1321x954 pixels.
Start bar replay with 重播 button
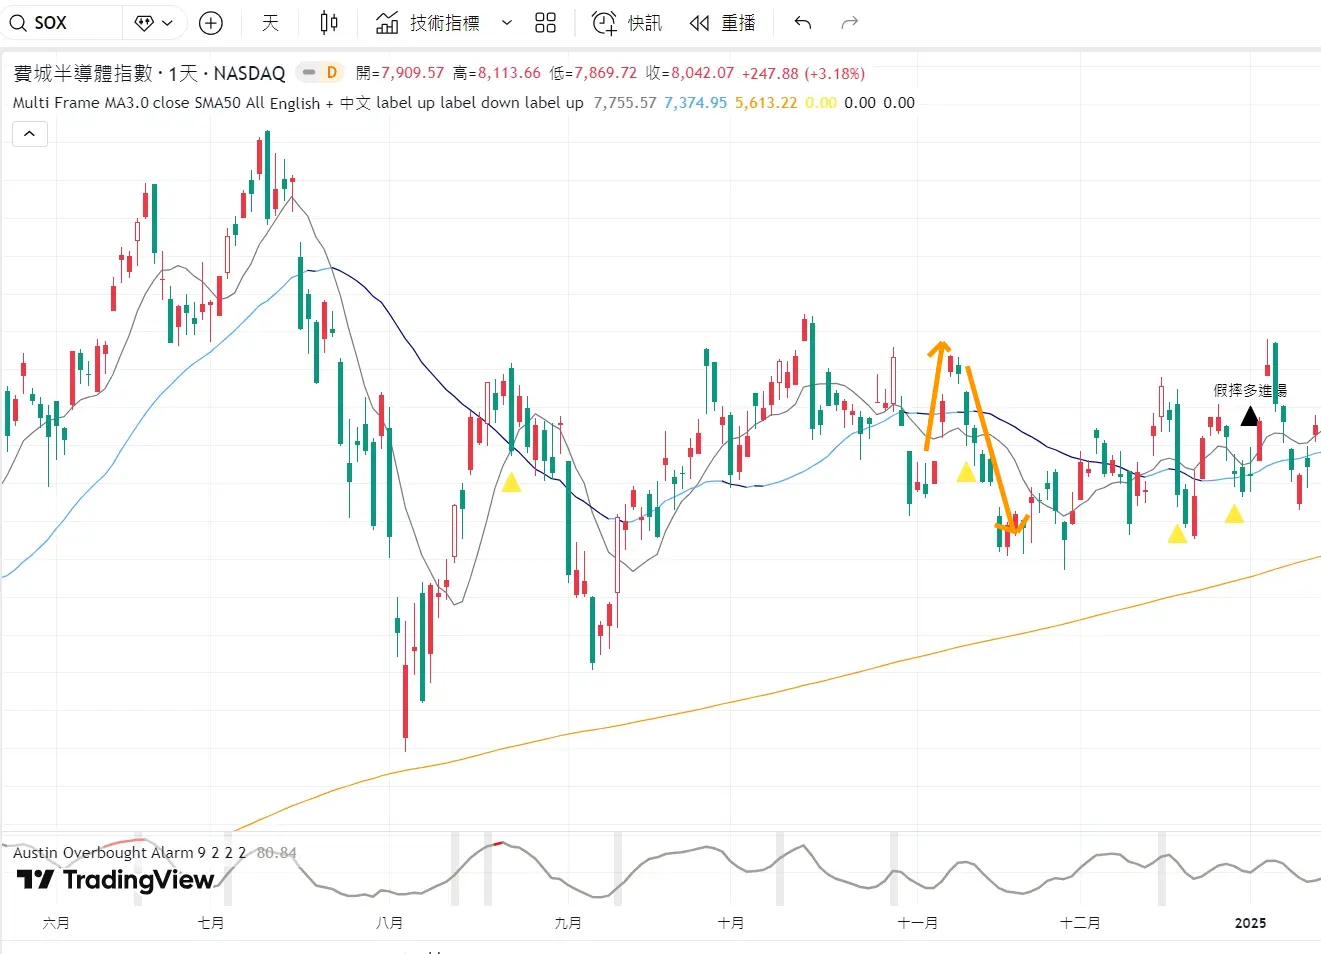coord(722,23)
